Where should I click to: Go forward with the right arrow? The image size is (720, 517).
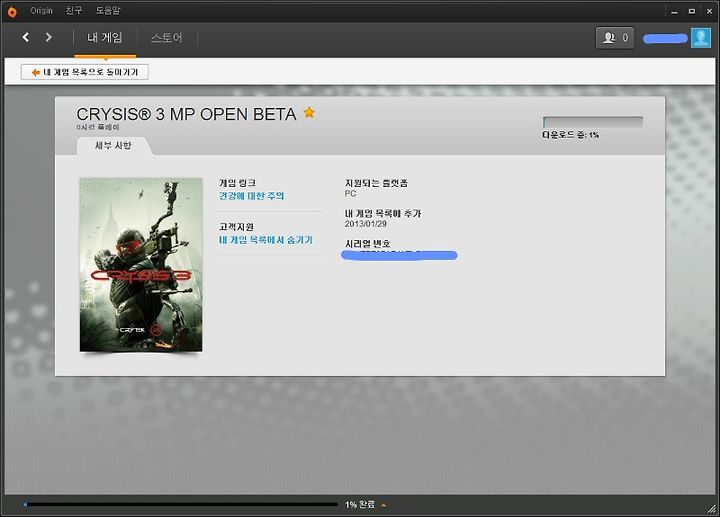[x=48, y=37]
